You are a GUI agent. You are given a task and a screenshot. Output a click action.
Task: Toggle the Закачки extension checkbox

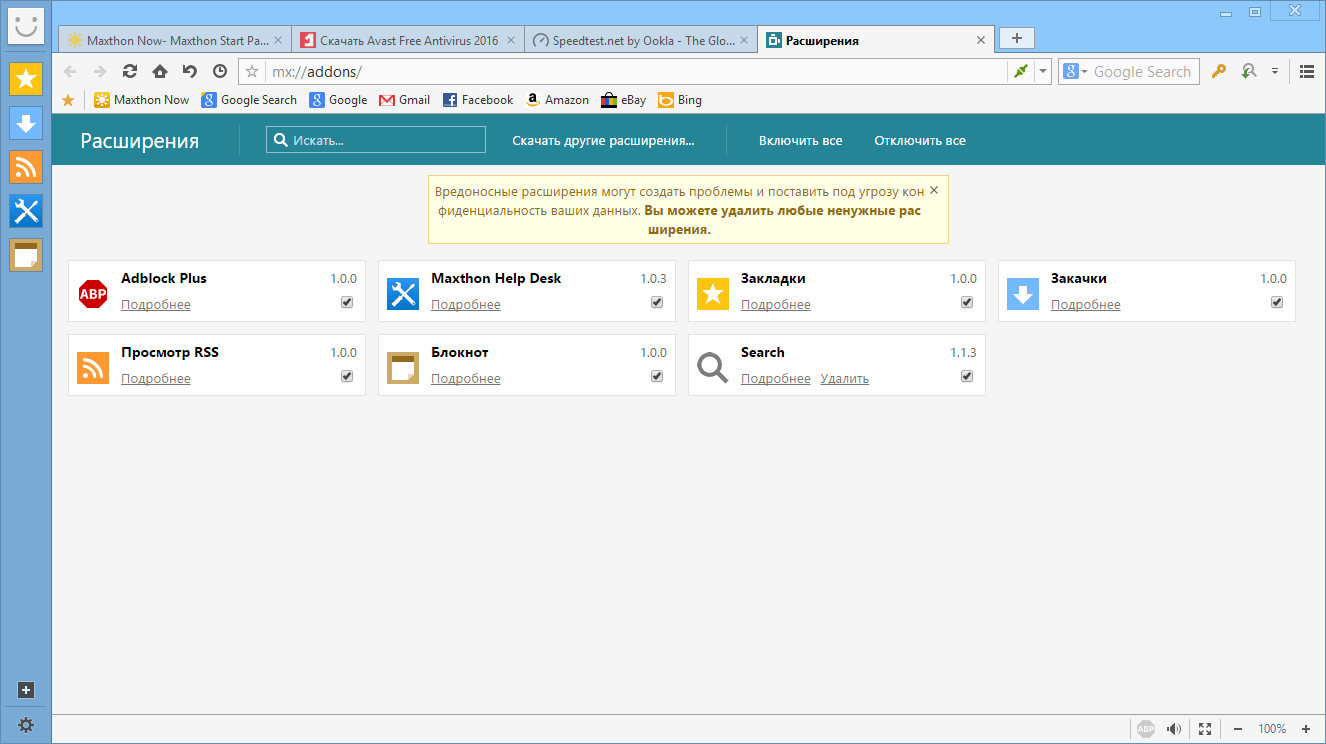(1277, 302)
